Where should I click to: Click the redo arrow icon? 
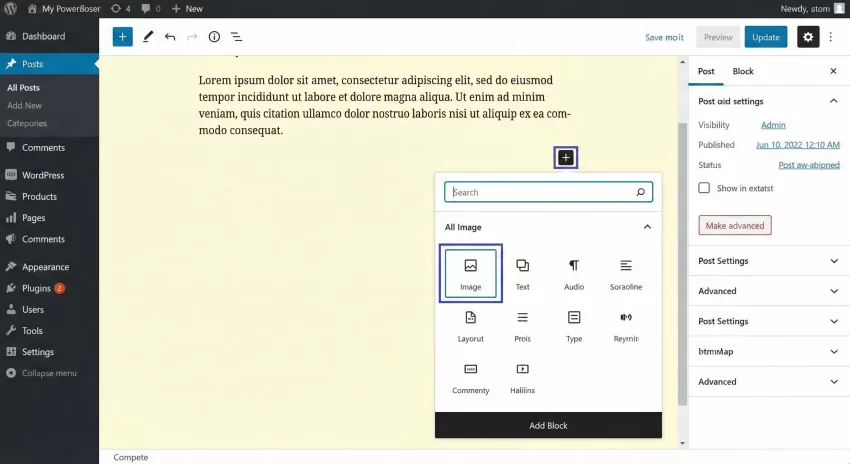pyautogui.click(x=192, y=37)
